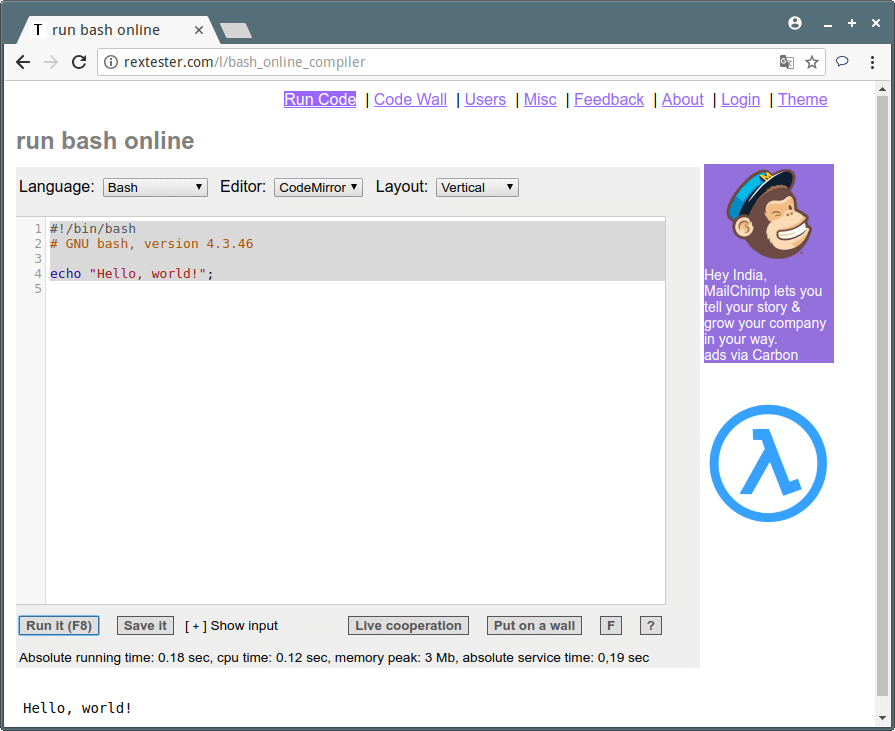Screen dimensions: 895x731
Task: Click the browser forward arrow
Action: [51, 62]
